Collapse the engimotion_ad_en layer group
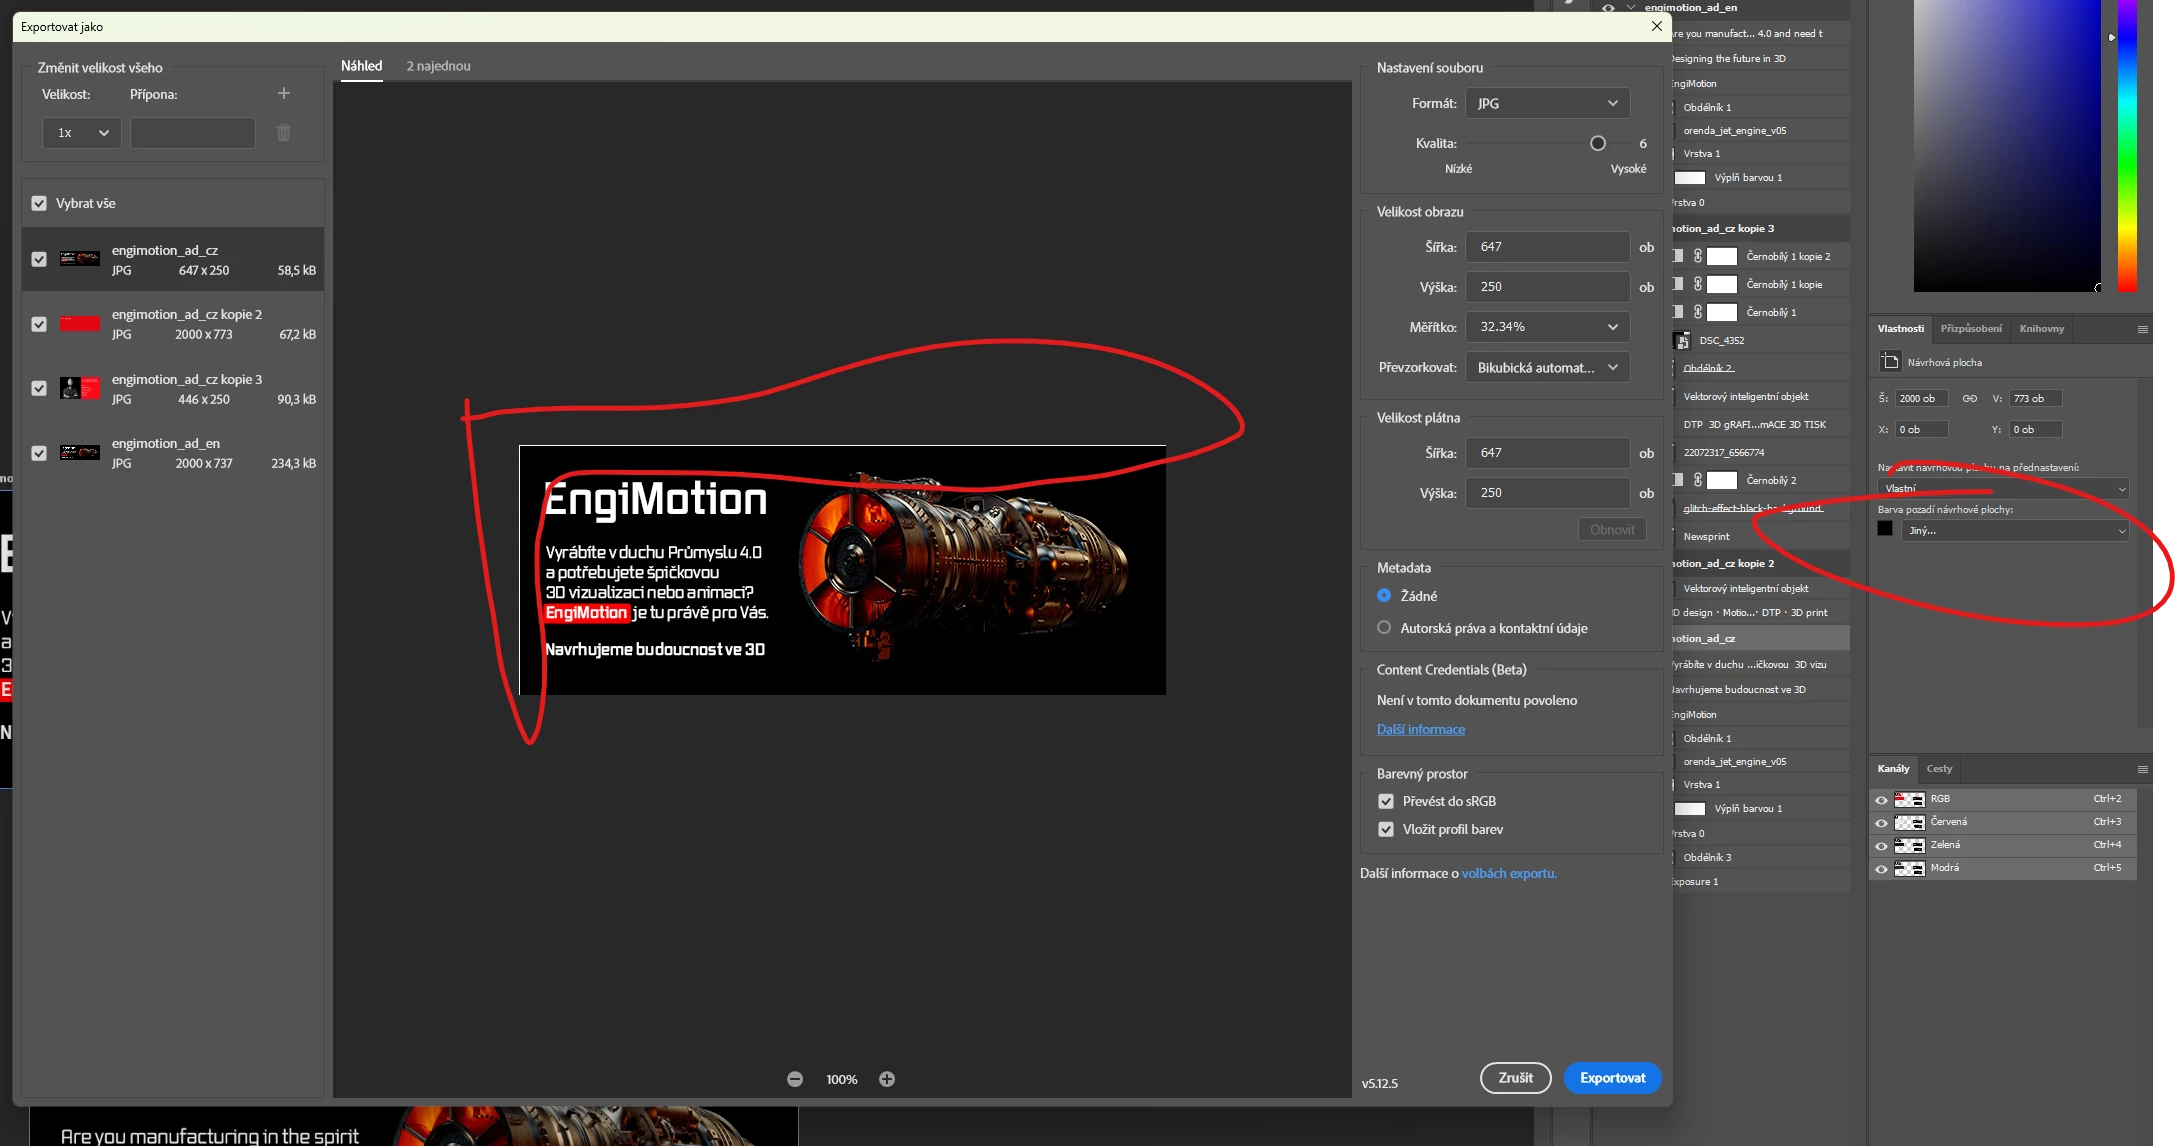The width and height of the screenshot is (2180, 1146). pyautogui.click(x=1631, y=8)
